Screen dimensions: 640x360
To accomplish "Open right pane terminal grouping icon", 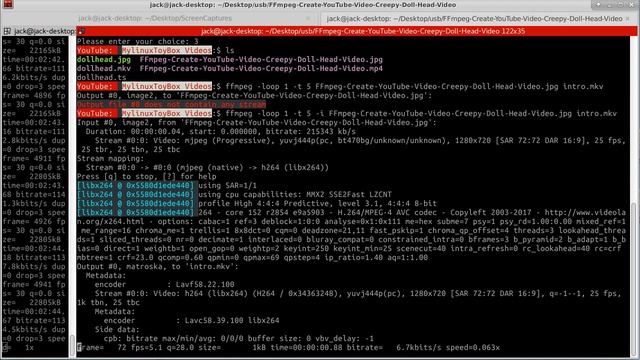I will [82, 31].
